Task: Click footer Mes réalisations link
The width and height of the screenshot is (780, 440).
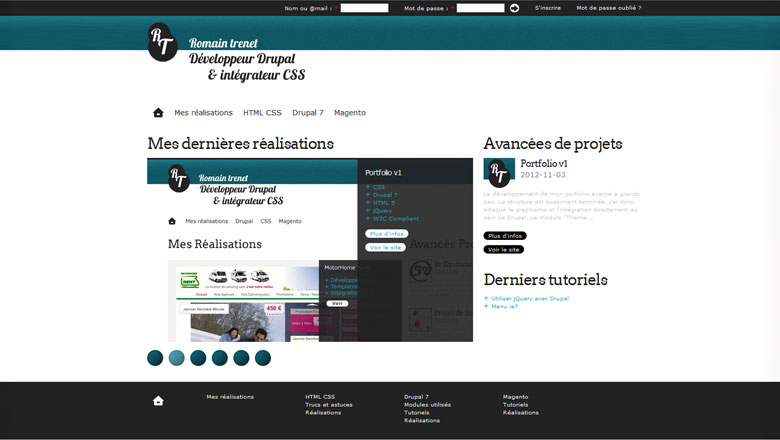Action: 230,397
